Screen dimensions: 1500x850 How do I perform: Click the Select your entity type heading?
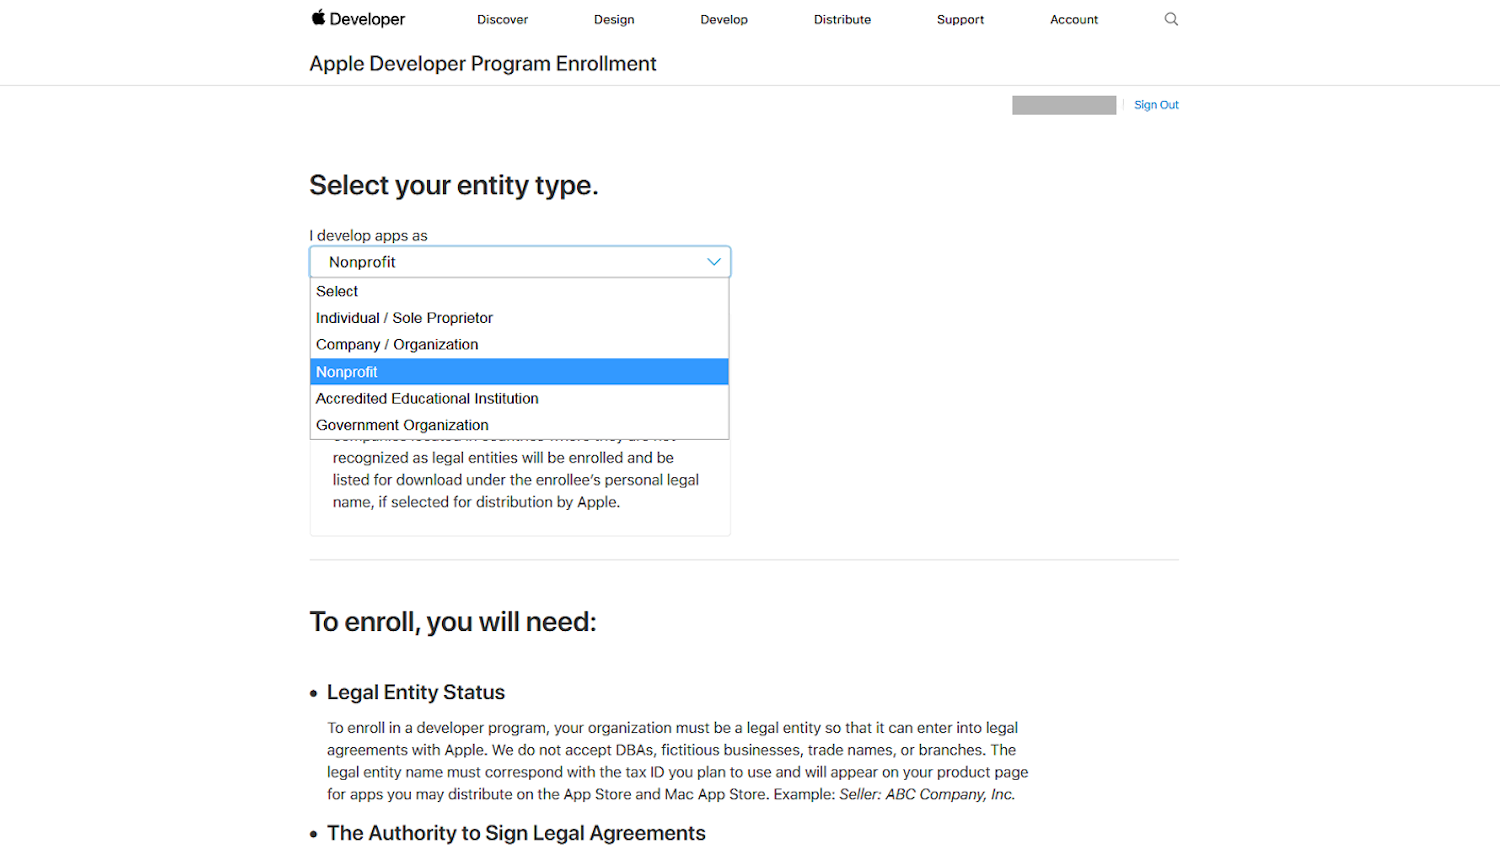(454, 185)
